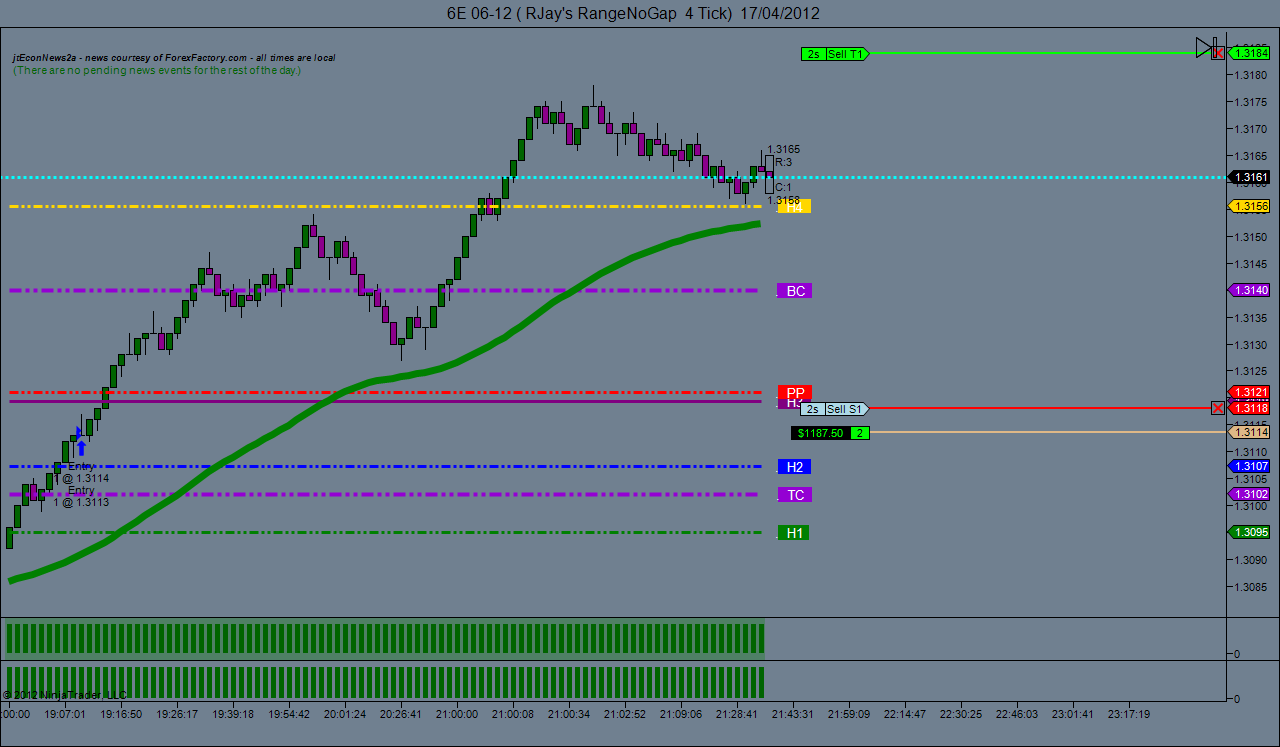The width and height of the screenshot is (1280, 747).
Task: Click the purple 1.3140 price marker
Action: pos(1249,290)
